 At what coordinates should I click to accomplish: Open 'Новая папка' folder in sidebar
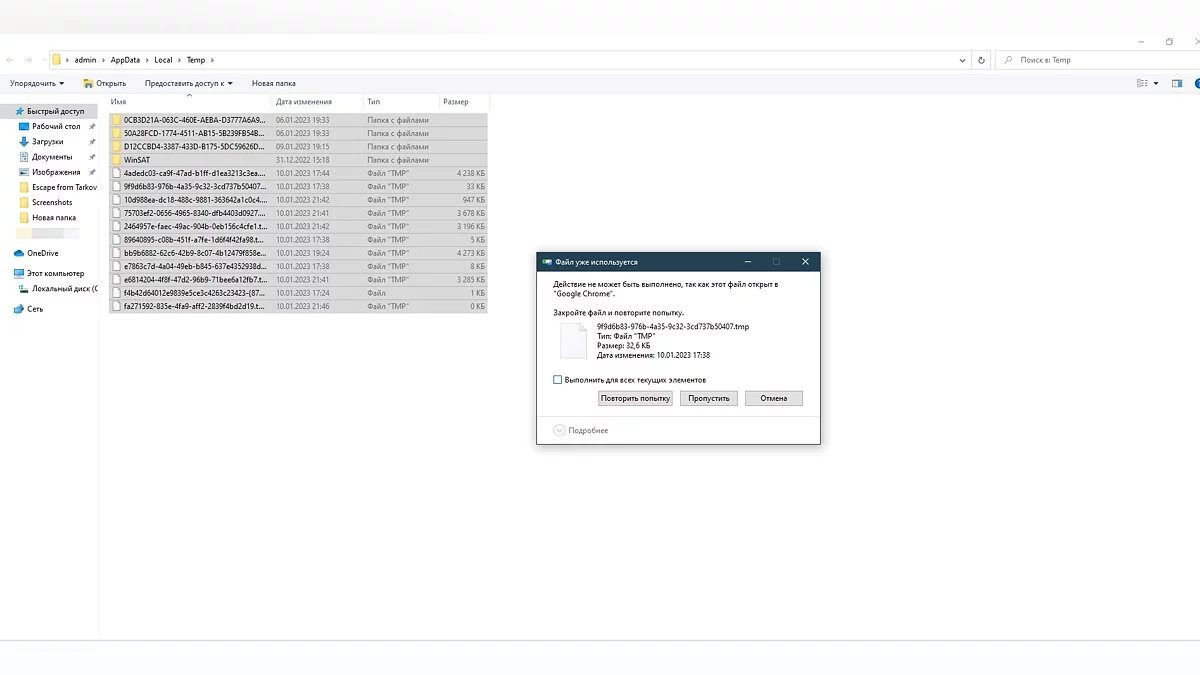click(47, 217)
